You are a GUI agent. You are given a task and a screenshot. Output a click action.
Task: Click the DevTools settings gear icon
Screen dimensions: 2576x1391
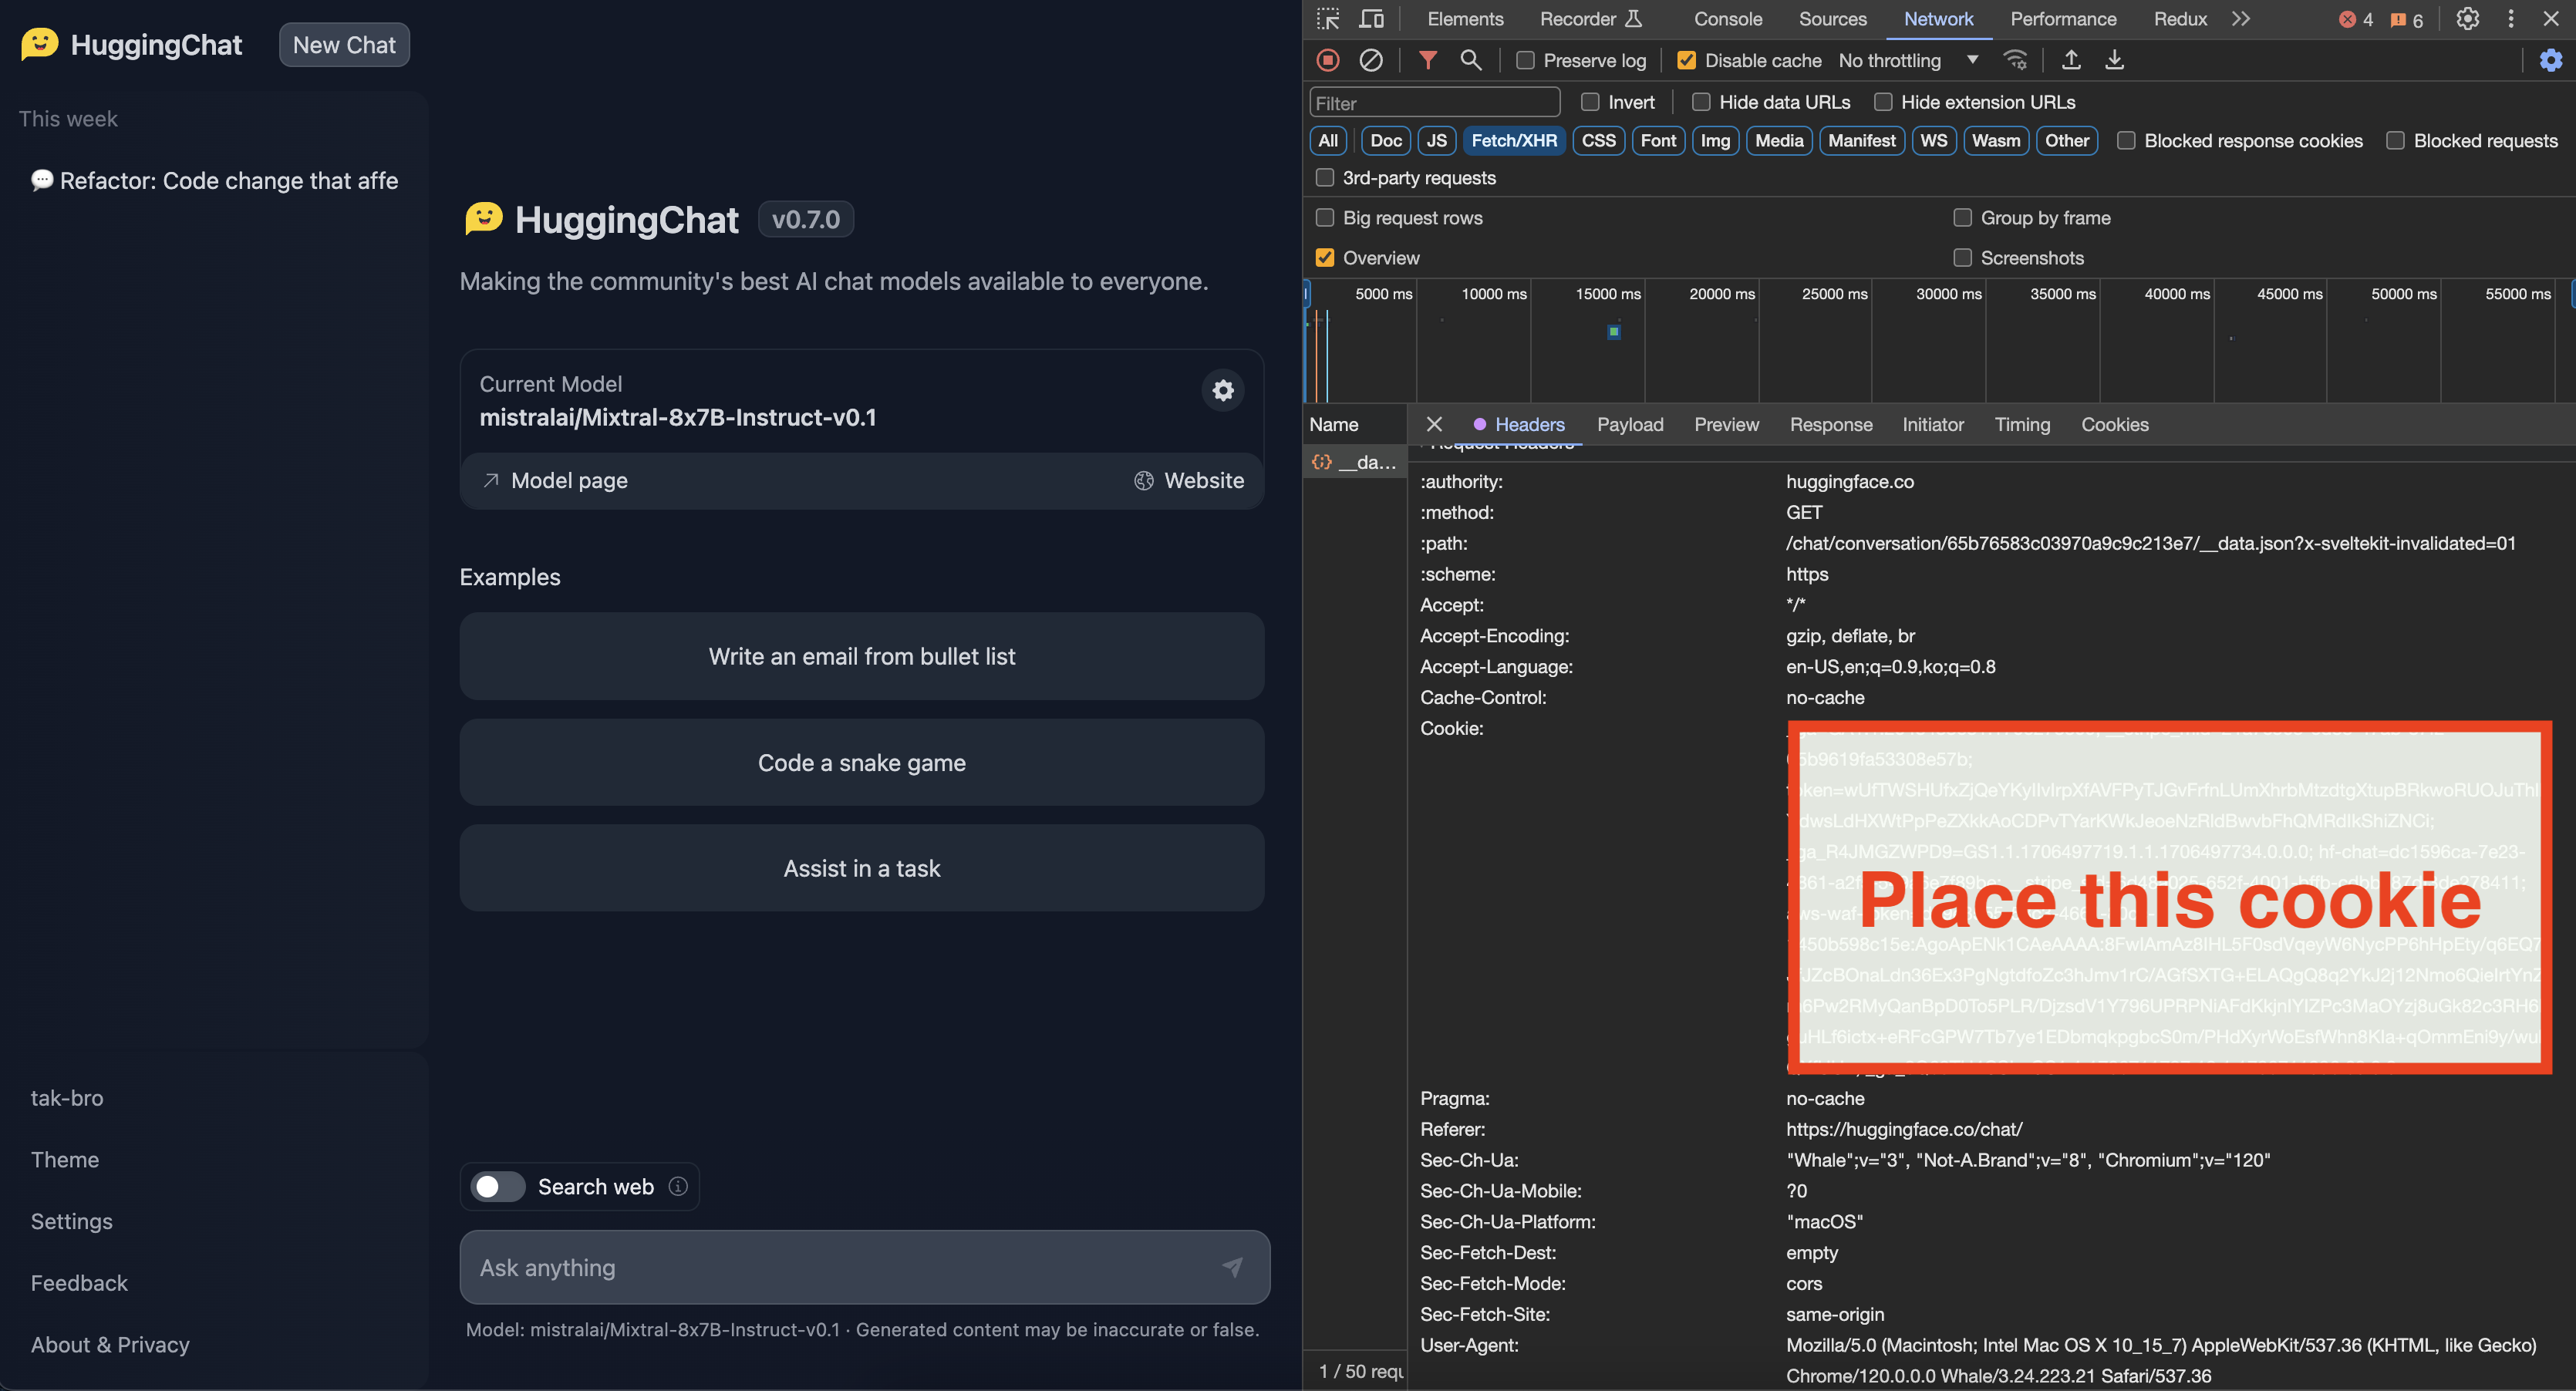2468,19
